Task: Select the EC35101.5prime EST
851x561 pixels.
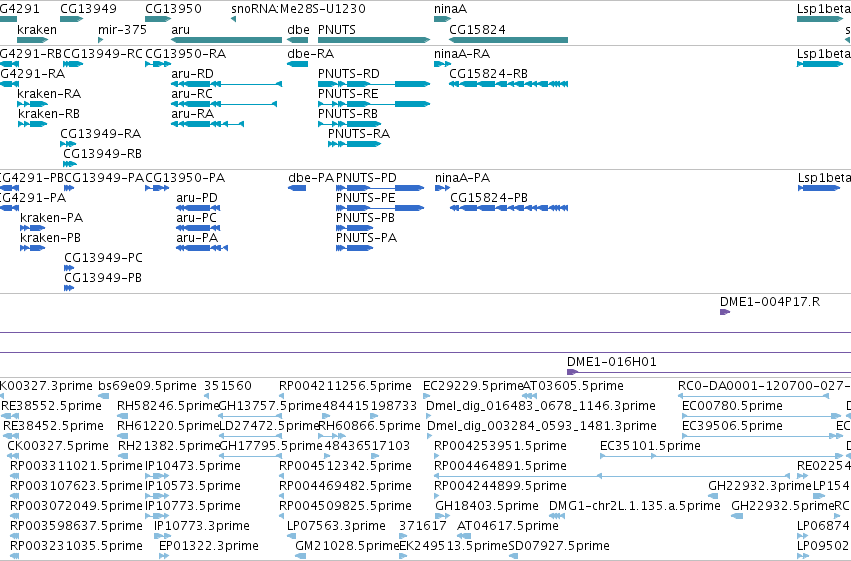Action: pos(722,456)
